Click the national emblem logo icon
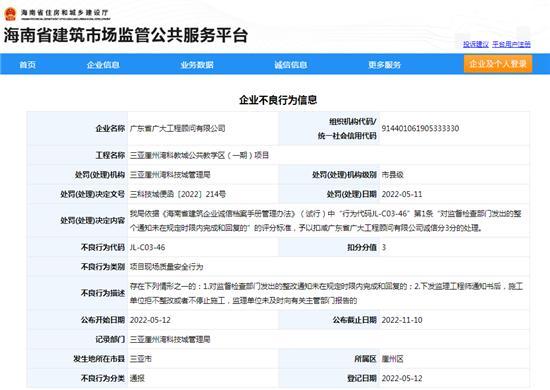 10,14
